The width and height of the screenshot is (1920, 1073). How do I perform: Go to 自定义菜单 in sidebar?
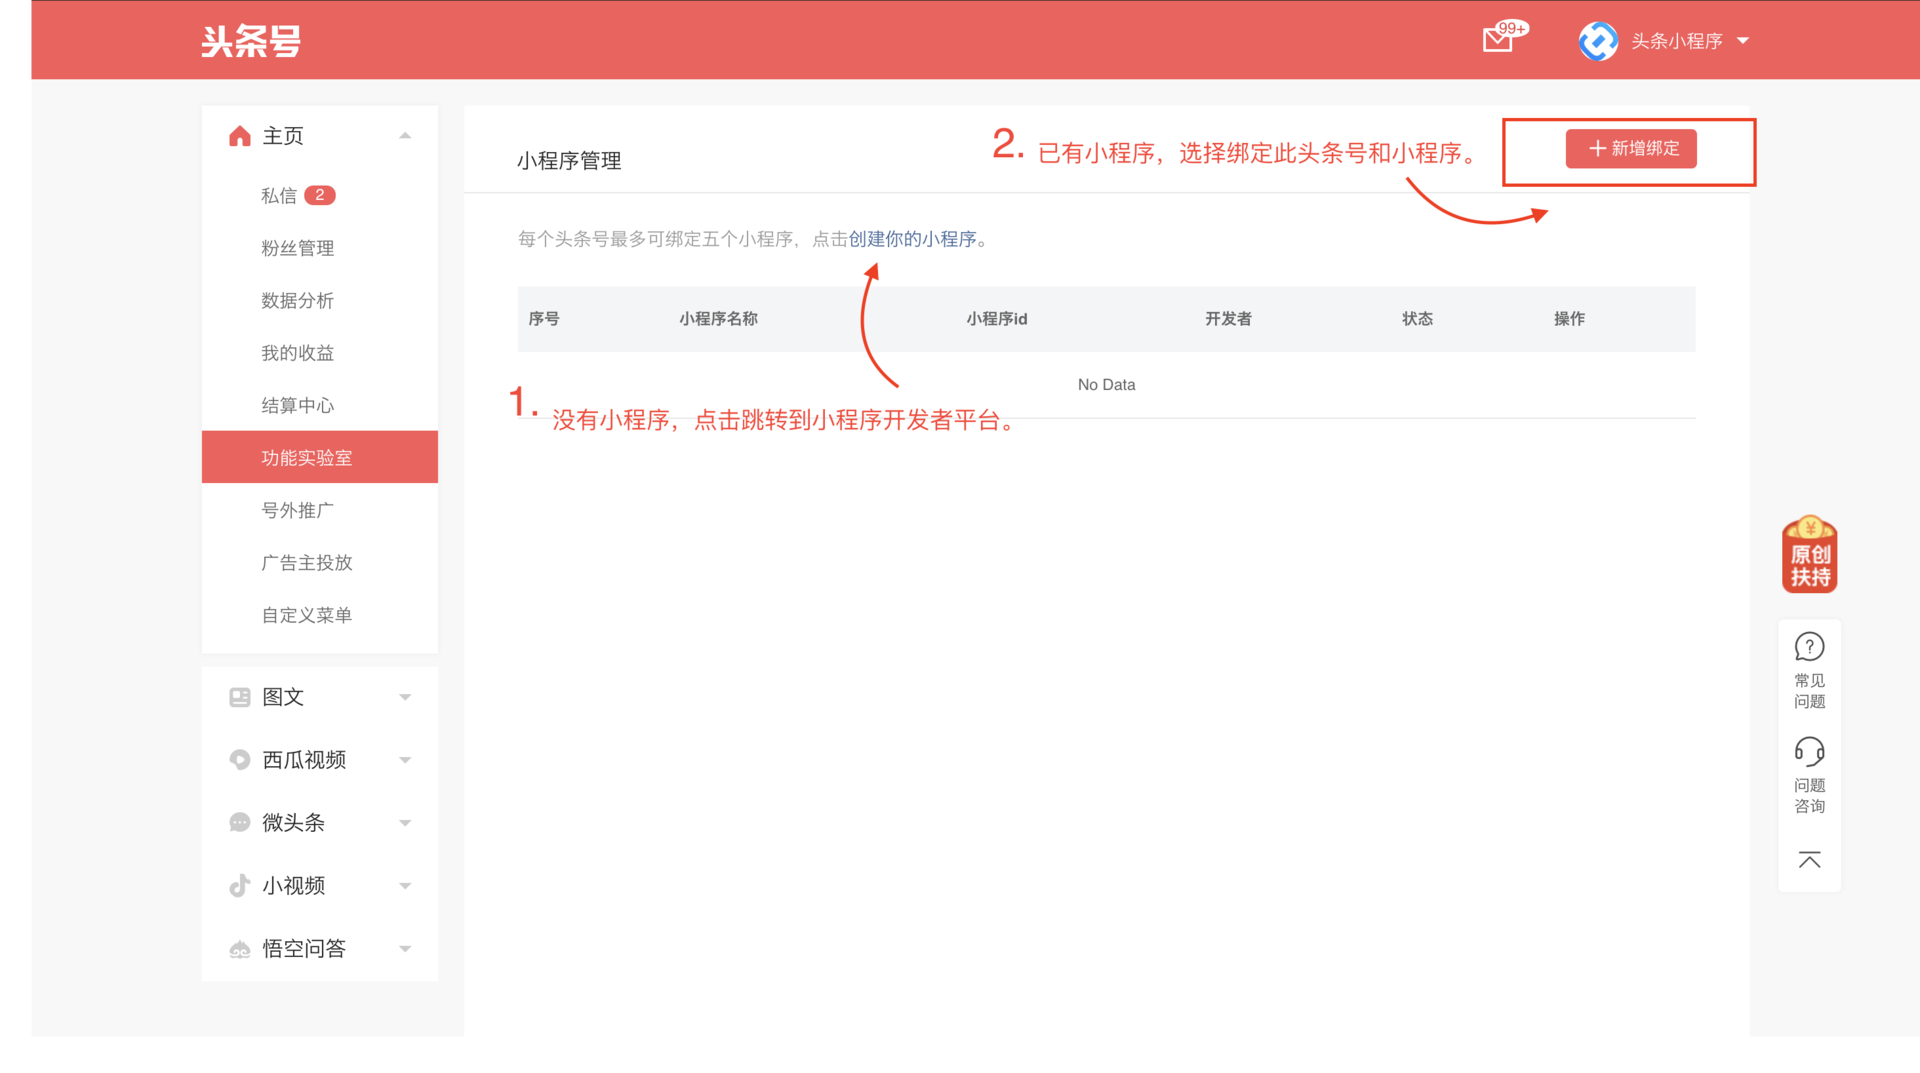pos(306,615)
